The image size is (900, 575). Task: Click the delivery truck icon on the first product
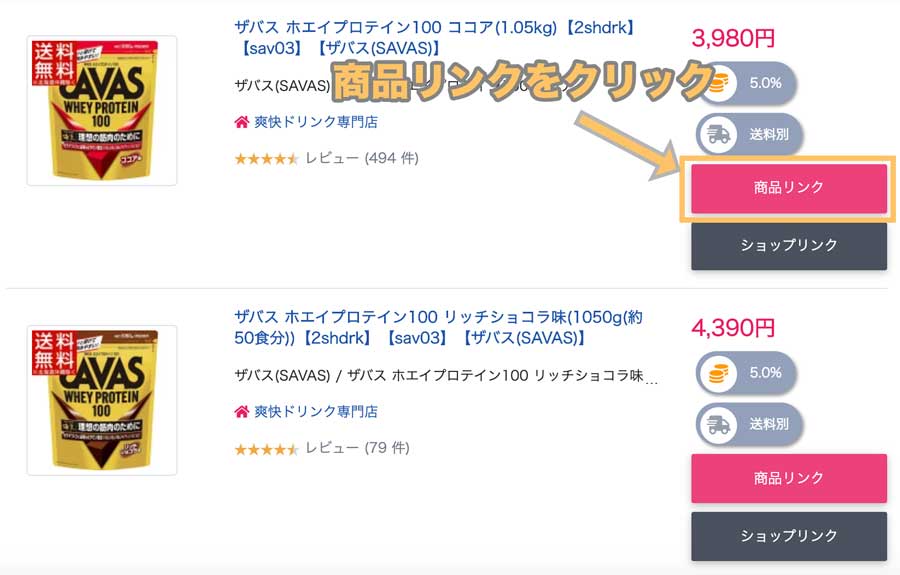[x=718, y=135]
